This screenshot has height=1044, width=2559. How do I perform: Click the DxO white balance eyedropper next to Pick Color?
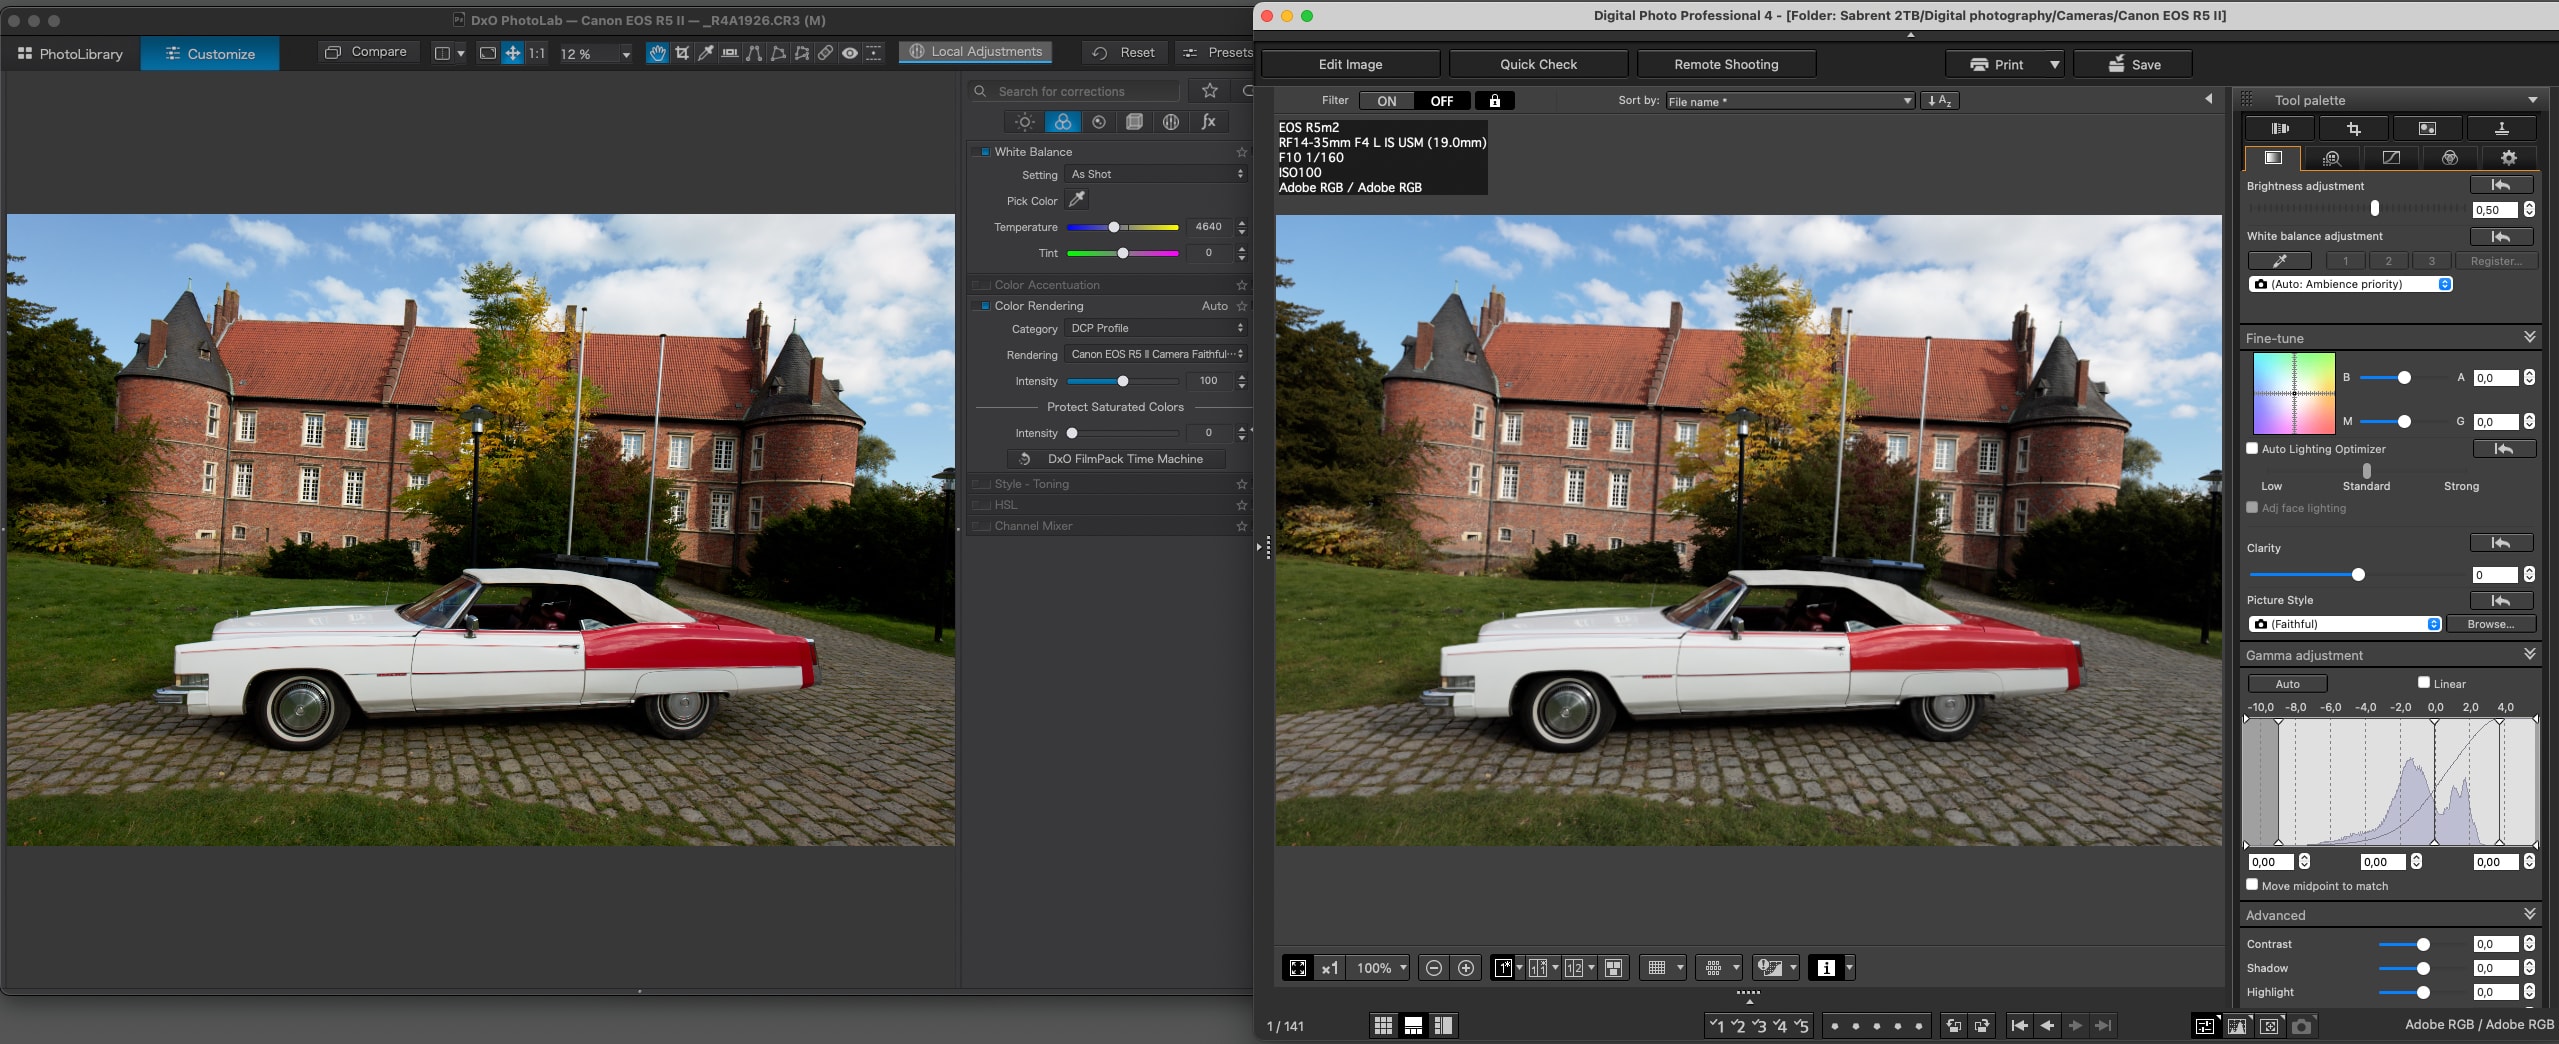1076,200
